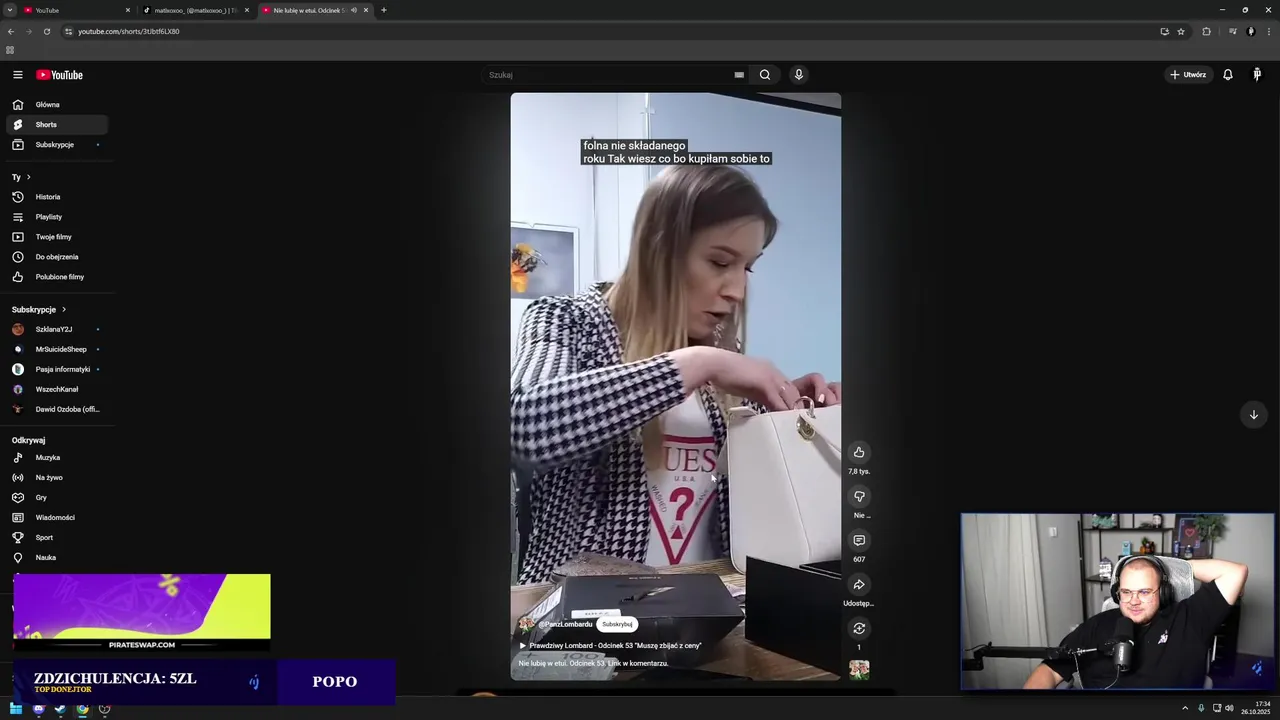Viewport: 1280px width, 720px height.
Task: Open the browser profile avatar
Action: [1251, 31]
